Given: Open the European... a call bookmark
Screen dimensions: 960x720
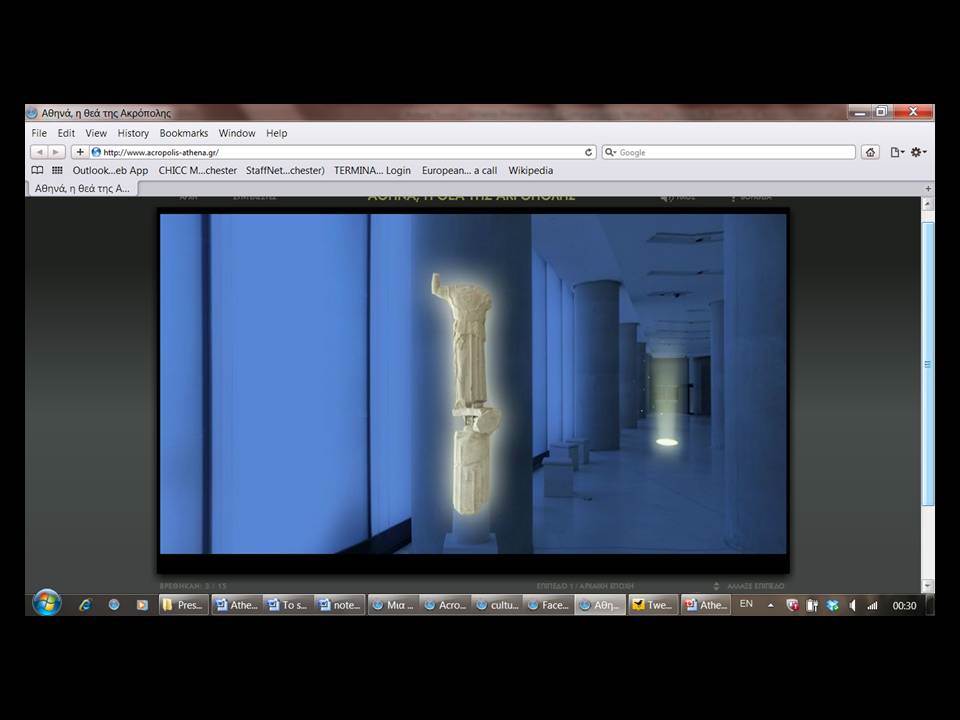Looking at the screenshot, I should 459,170.
